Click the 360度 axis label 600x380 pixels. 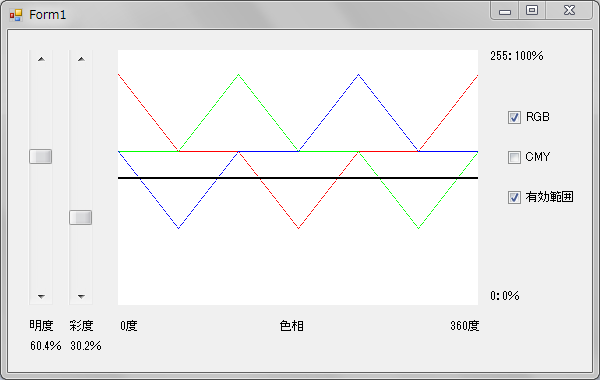click(465, 326)
